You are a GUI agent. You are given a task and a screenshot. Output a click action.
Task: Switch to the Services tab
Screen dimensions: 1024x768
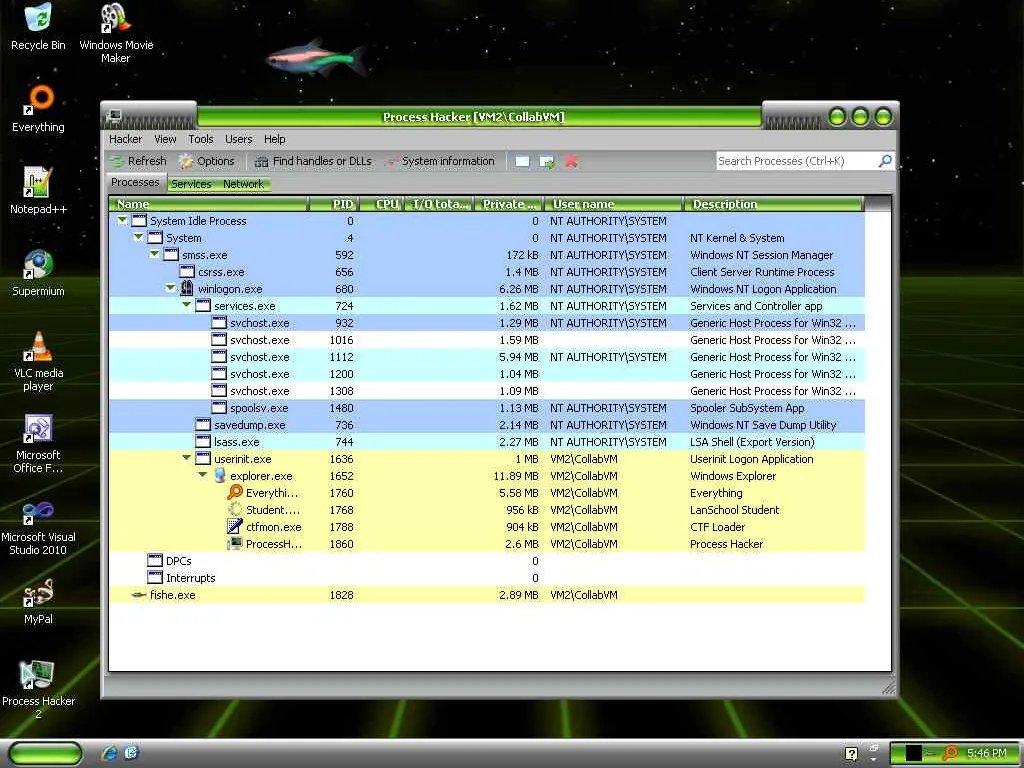pyautogui.click(x=191, y=184)
